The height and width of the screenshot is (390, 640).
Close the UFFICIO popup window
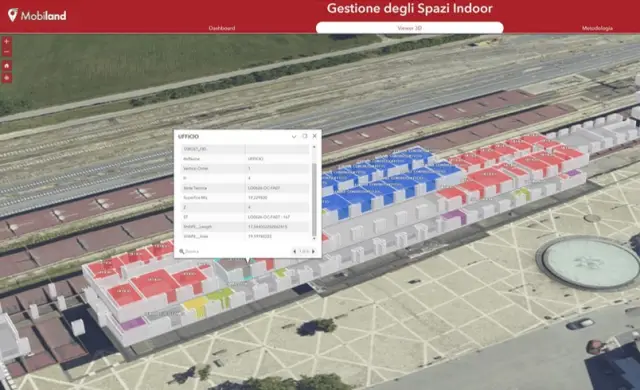(x=314, y=136)
